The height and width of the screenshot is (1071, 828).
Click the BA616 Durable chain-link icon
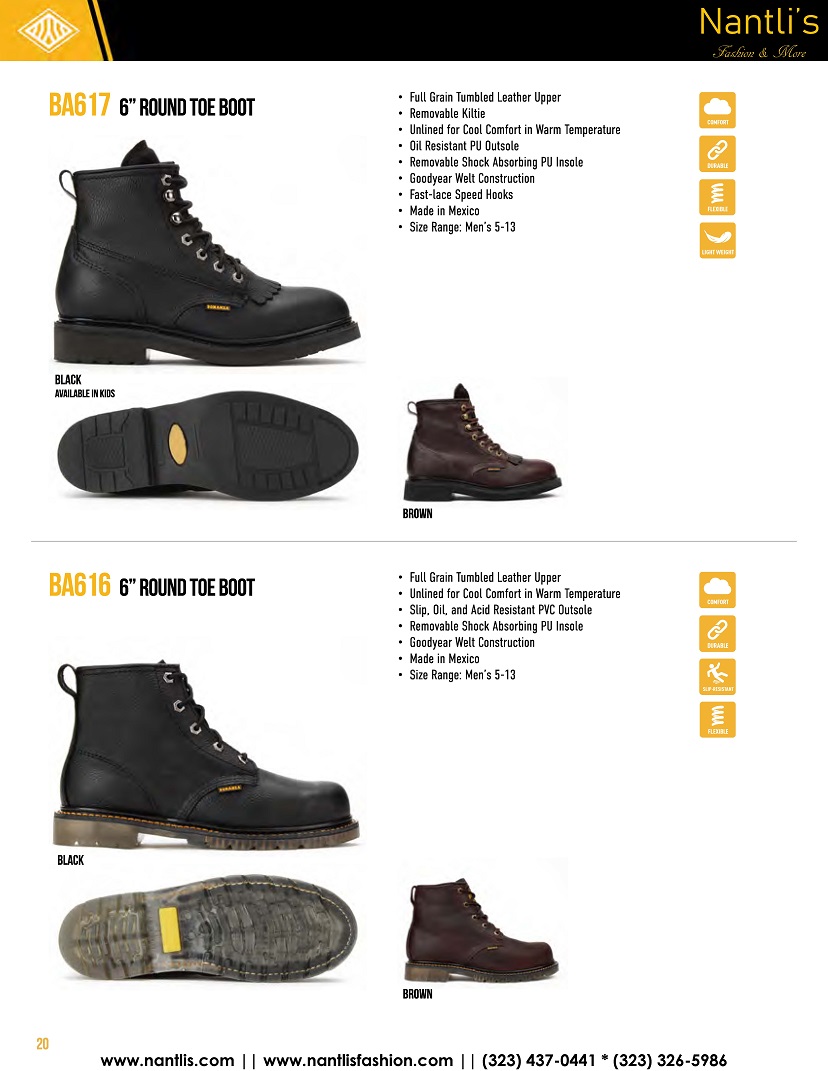pyautogui.click(x=717, y=633)
